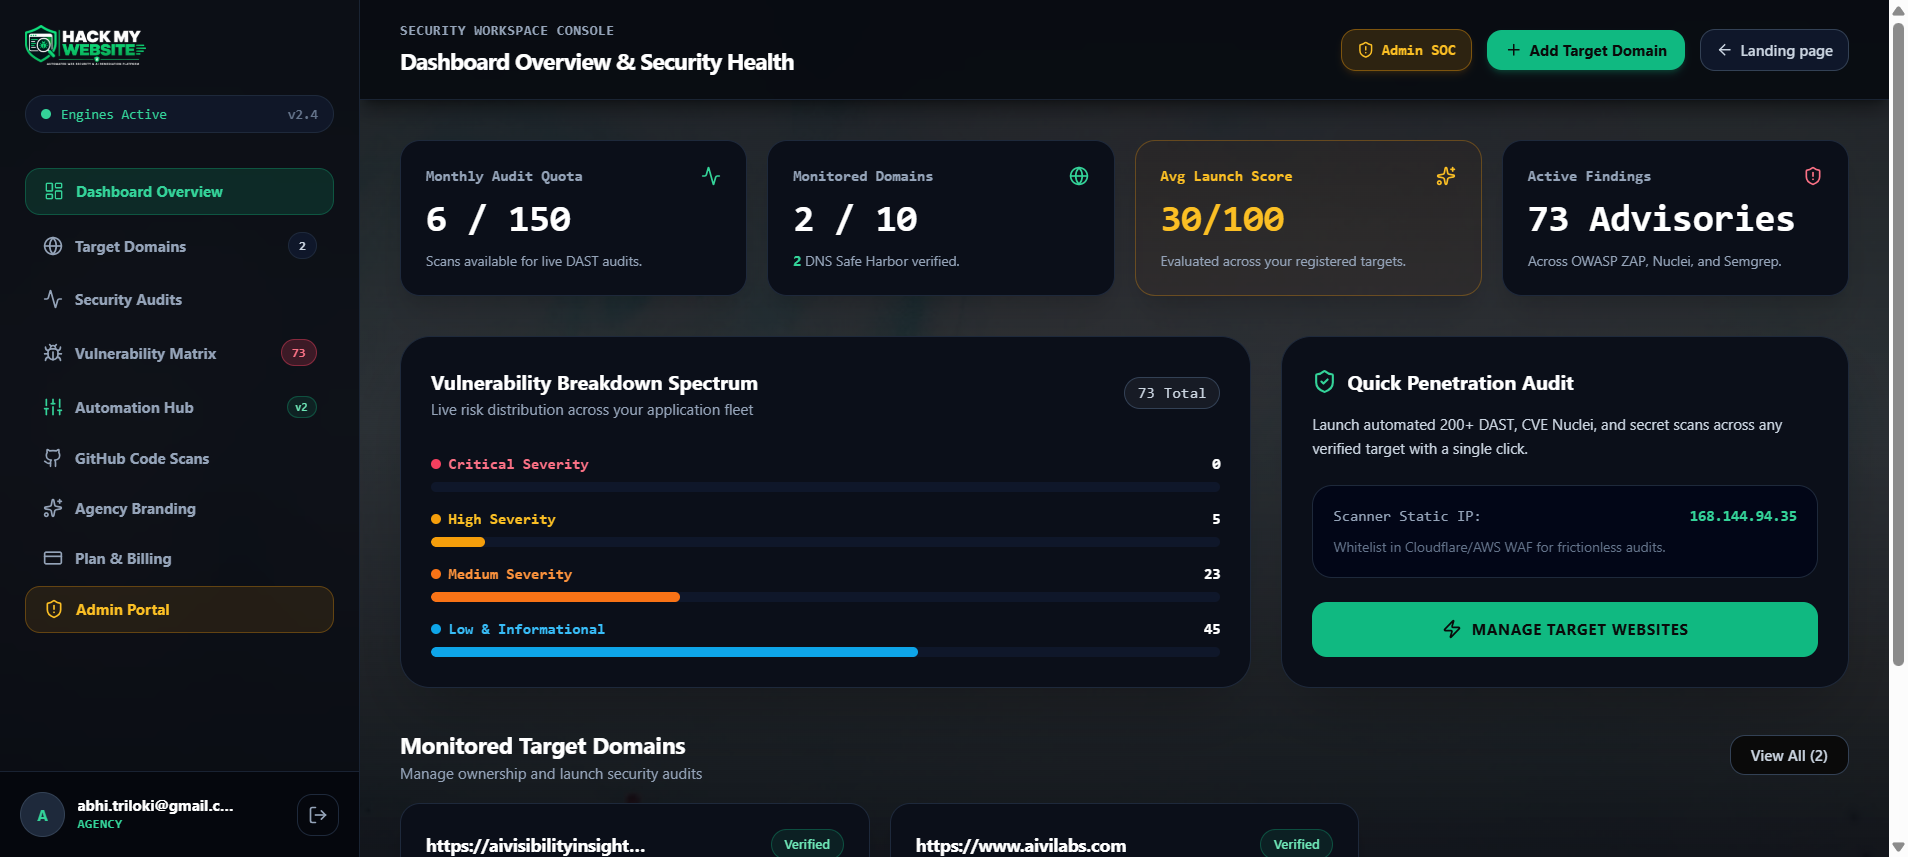This screenshot has width=1908, height=857.
Task: Click the Admin SOC button
Action: [1406, 50]
